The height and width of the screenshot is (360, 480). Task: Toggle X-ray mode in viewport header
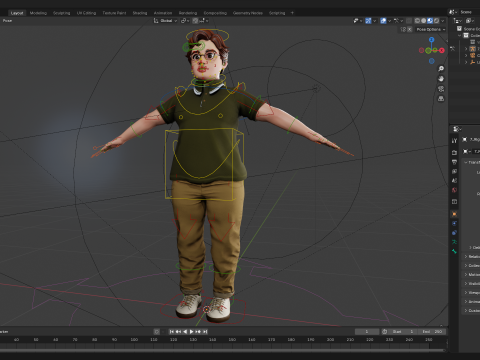409,21
